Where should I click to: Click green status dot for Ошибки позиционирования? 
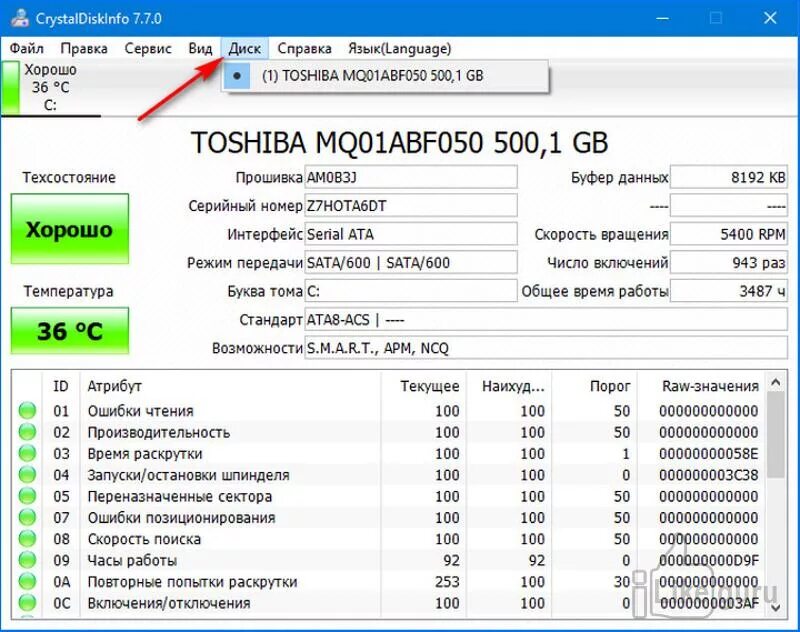(27, 518)
